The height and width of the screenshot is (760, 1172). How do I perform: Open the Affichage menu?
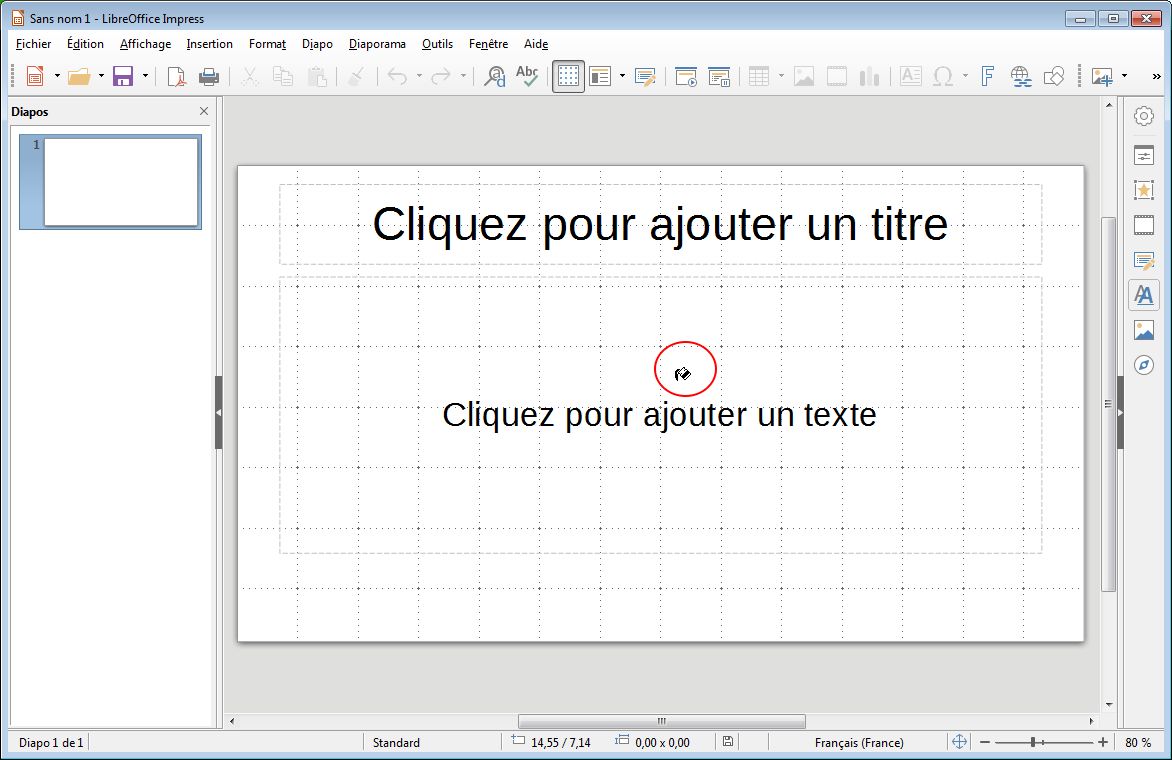click(x=145, y=44)
